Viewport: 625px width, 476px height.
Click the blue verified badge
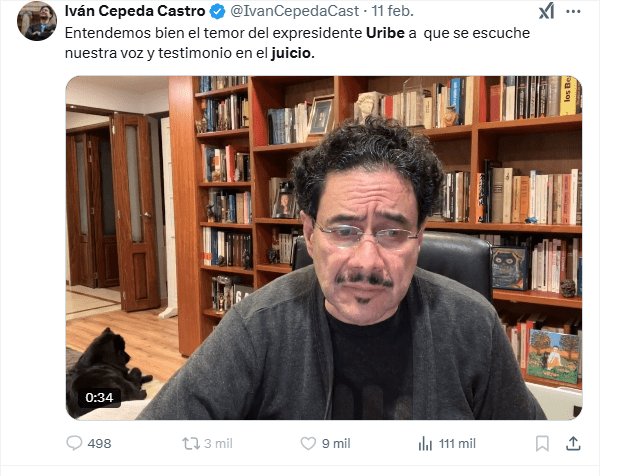[x=218, y=12]
